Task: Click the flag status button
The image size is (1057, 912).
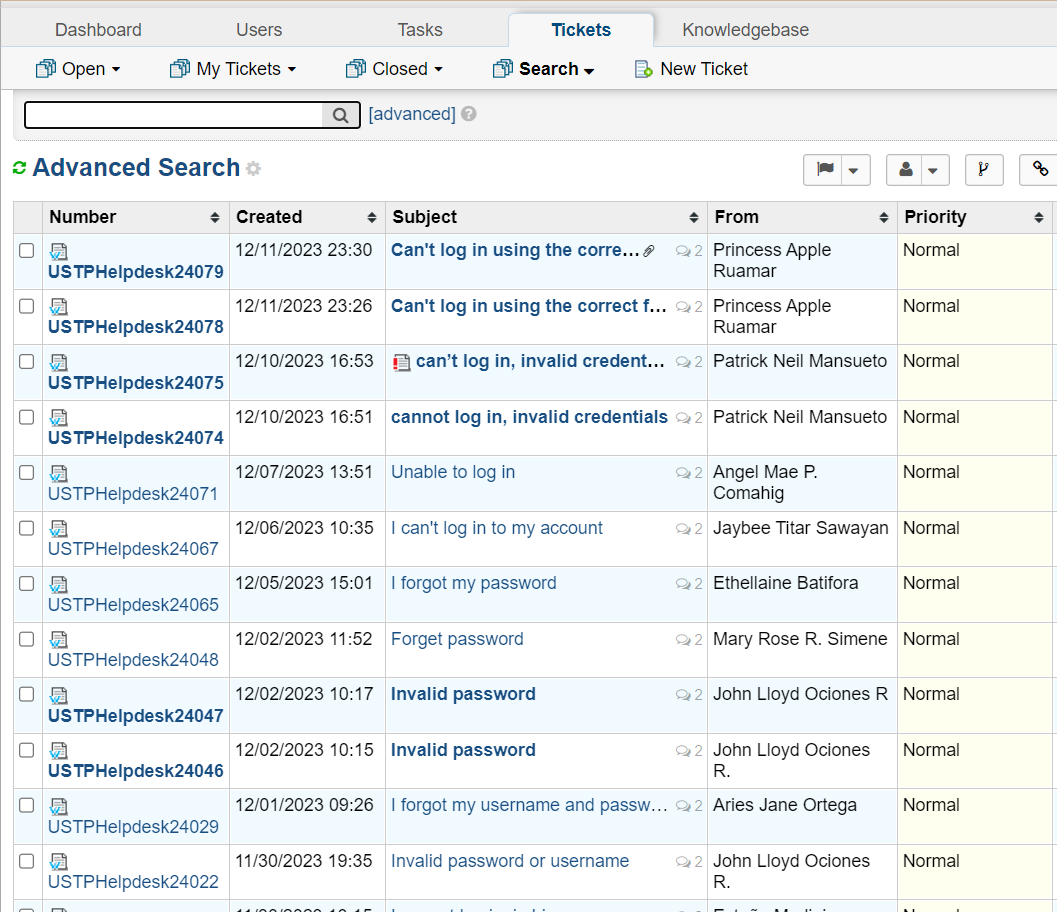Action: click(x=825, y=170)
